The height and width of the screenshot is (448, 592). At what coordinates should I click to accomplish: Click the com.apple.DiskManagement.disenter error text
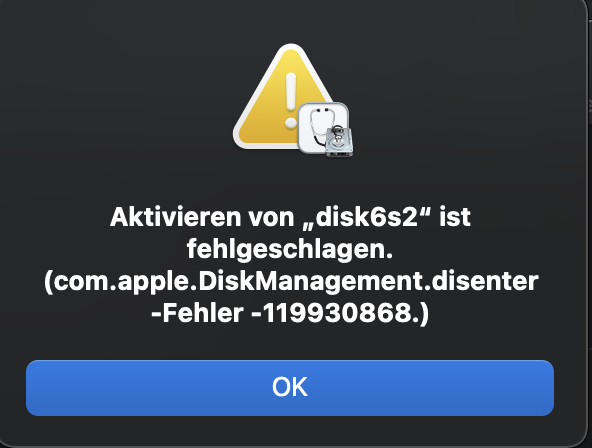click(x=291, y=282)
